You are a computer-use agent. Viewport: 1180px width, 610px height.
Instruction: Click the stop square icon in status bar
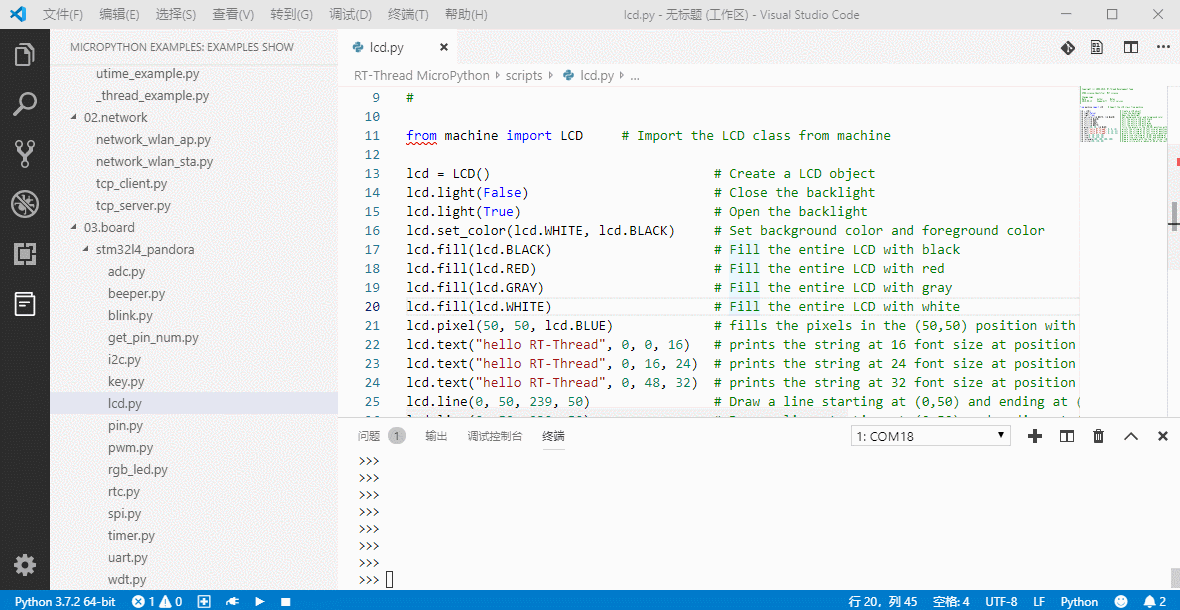point(285,601)
